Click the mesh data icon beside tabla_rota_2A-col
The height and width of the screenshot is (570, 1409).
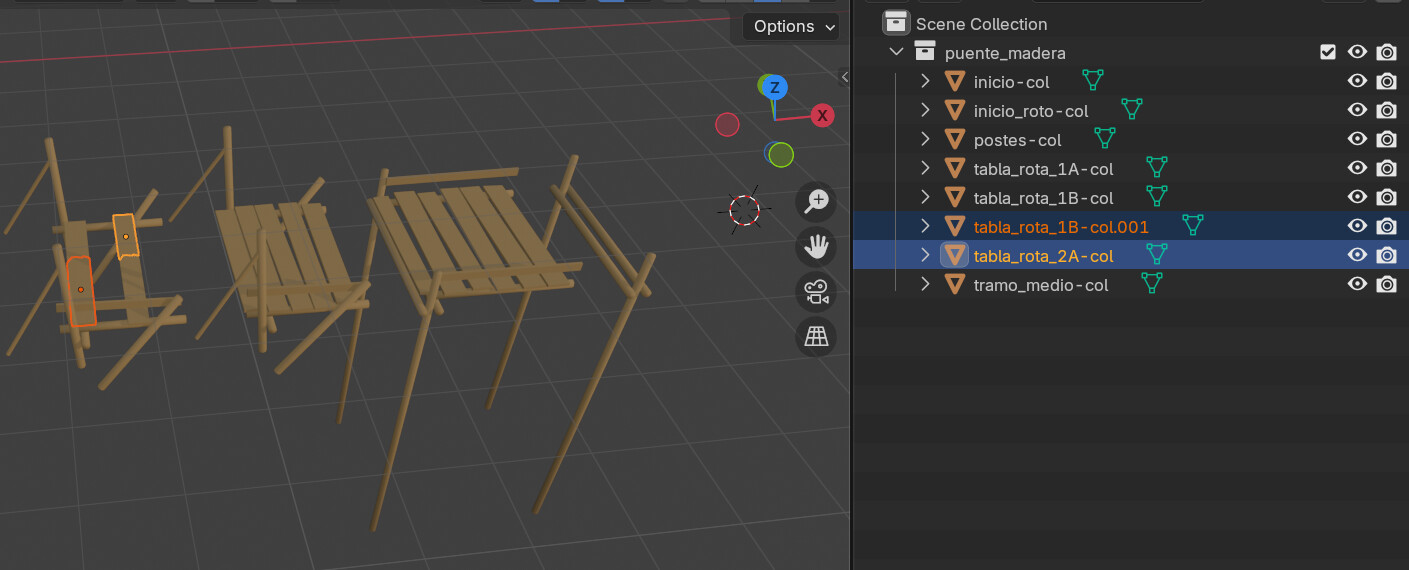click(1157, 253)
